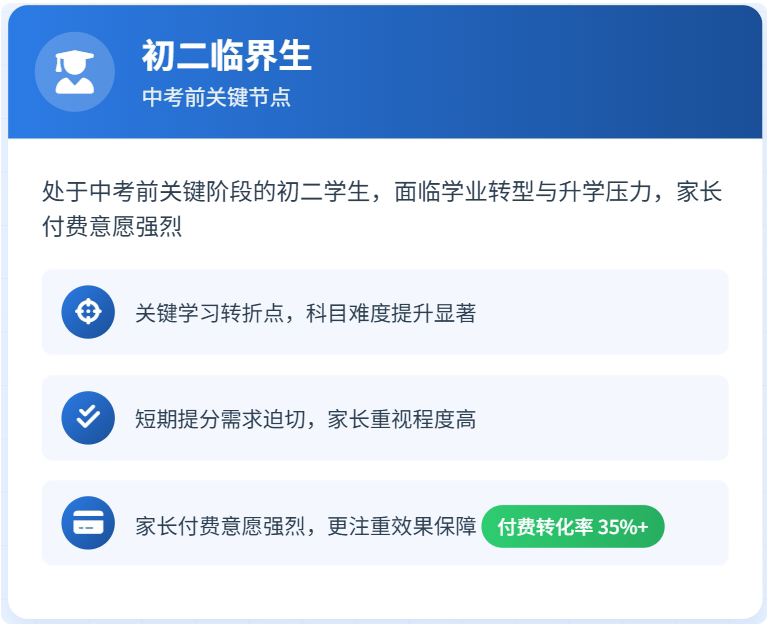This screenshot has height=628, width=771.
Task: Click the light circle behind graduate icon
Action: 75,72
